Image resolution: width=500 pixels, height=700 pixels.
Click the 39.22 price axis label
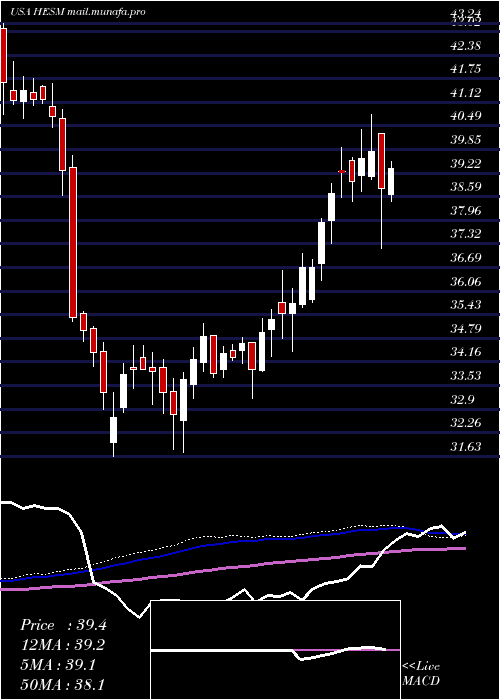465,163
